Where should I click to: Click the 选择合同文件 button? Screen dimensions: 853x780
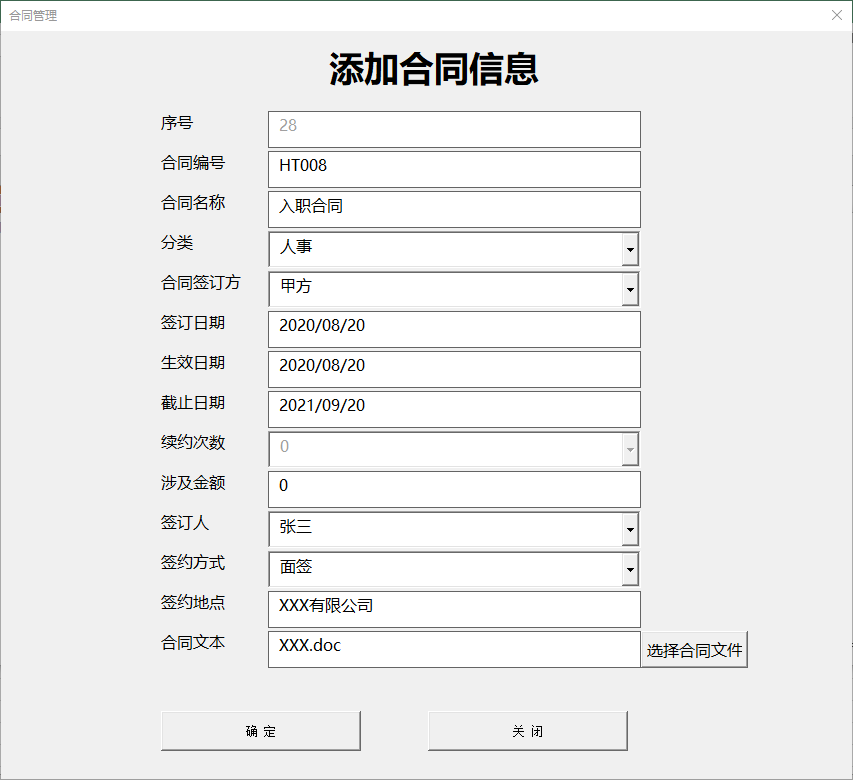click(695, 649)
